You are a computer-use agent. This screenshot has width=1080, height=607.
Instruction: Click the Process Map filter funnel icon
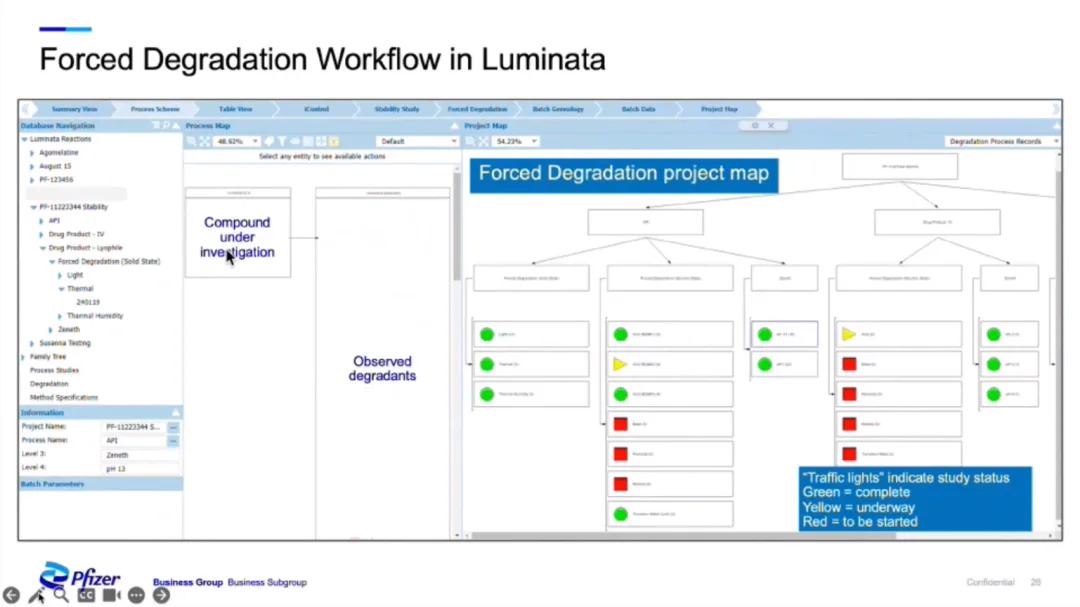[282, 141]
